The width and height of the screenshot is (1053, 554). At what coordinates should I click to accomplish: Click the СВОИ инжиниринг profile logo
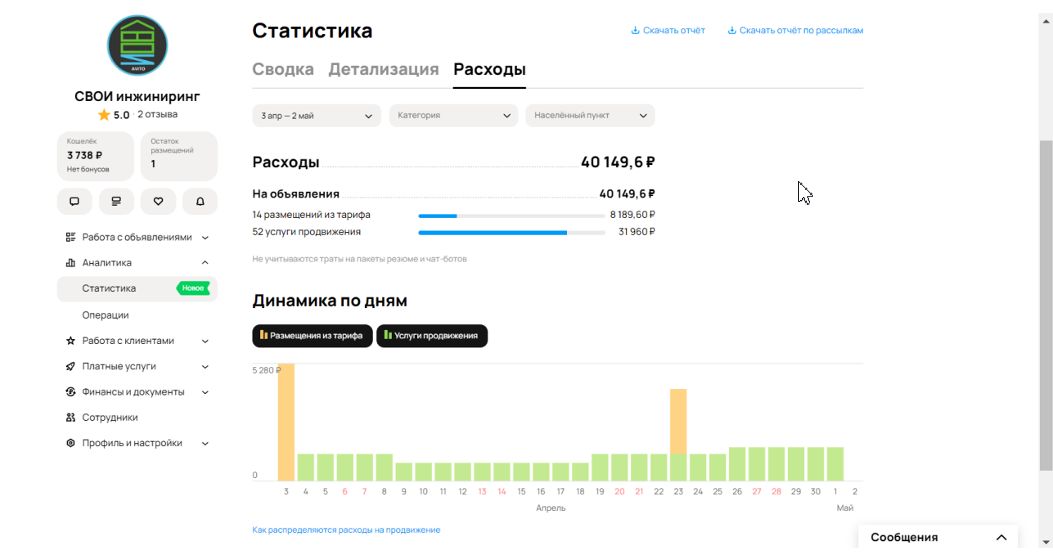[x=137, y=45]
